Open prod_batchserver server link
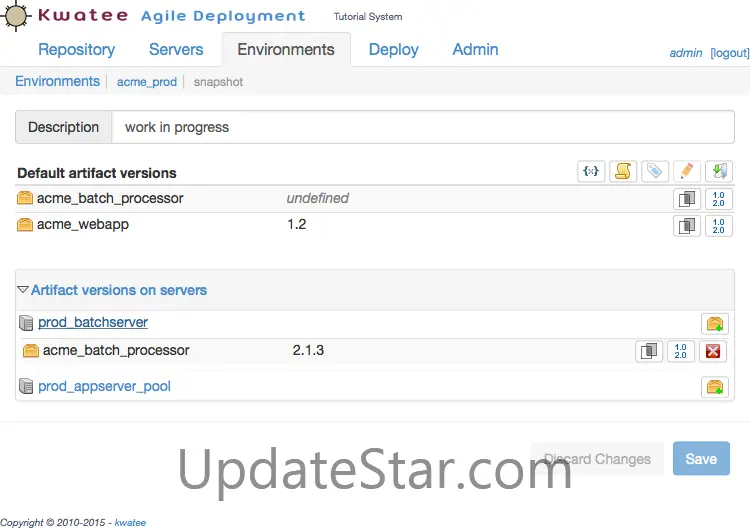This screenshot has width=750, height=529. (x=93, y=322)
